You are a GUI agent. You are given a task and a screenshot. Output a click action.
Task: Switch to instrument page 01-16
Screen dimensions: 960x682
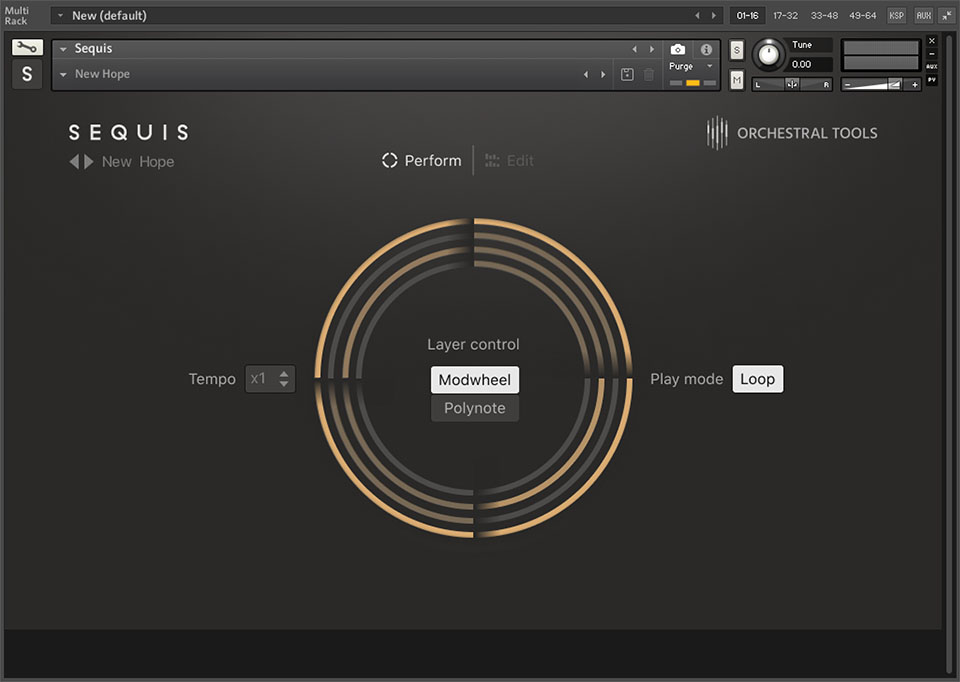click(x=747, y=15)
